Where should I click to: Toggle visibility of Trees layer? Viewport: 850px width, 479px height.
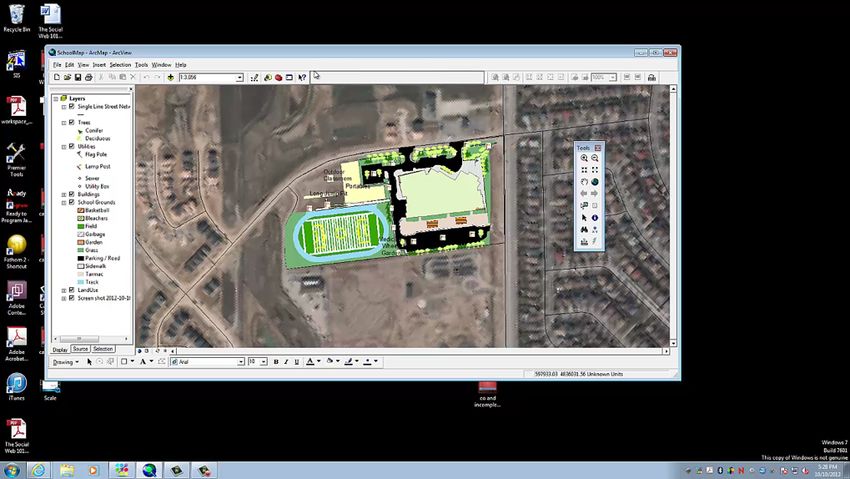72,122
